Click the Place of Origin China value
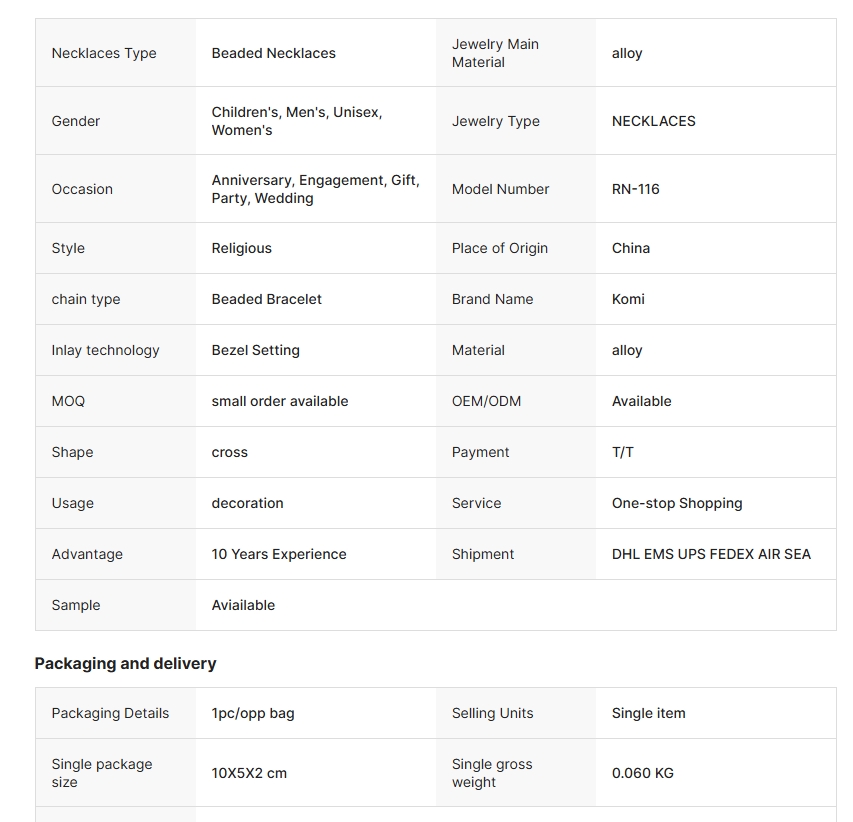 (x=631, y=248)
